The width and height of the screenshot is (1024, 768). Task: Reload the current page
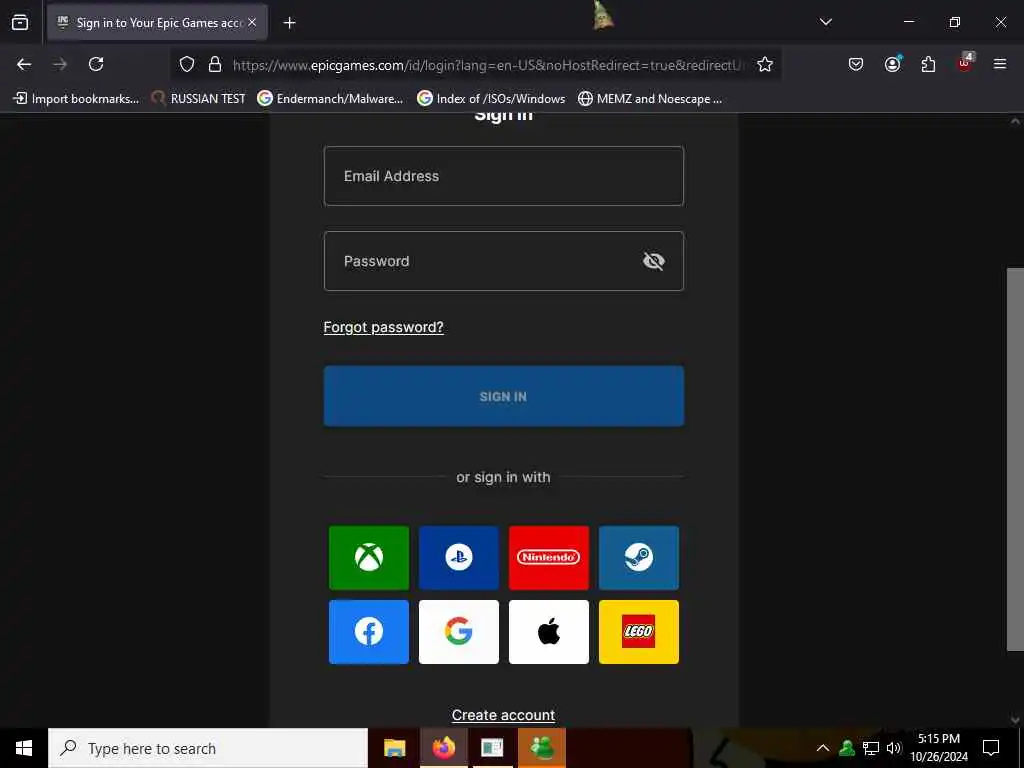coord(96,64)
